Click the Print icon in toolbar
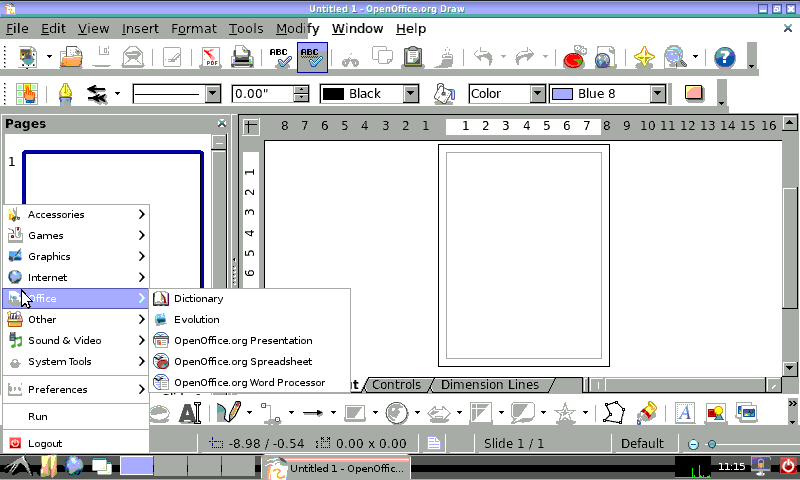This screenshot has height=480, width=800. (x=242, y=58)
